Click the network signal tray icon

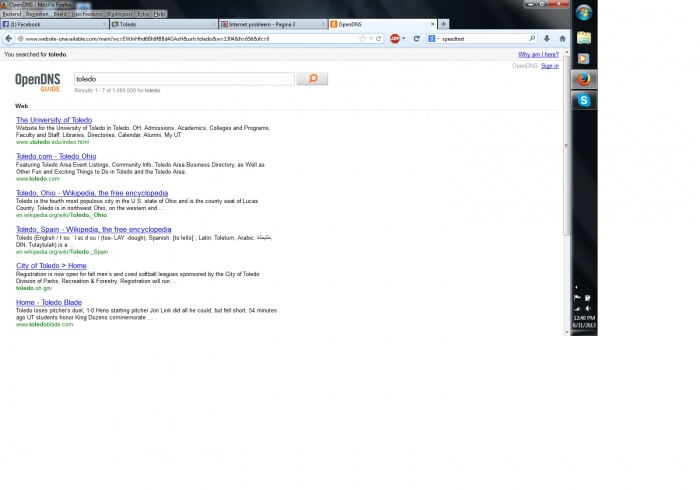point(577,308)
